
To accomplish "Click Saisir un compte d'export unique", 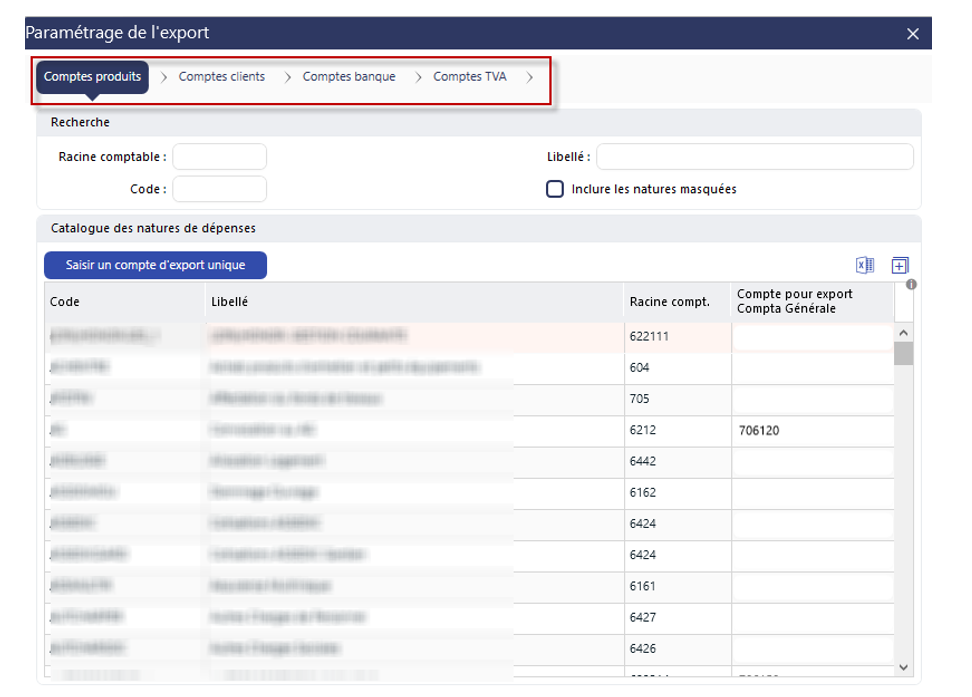I will click(x=155, y=266).
